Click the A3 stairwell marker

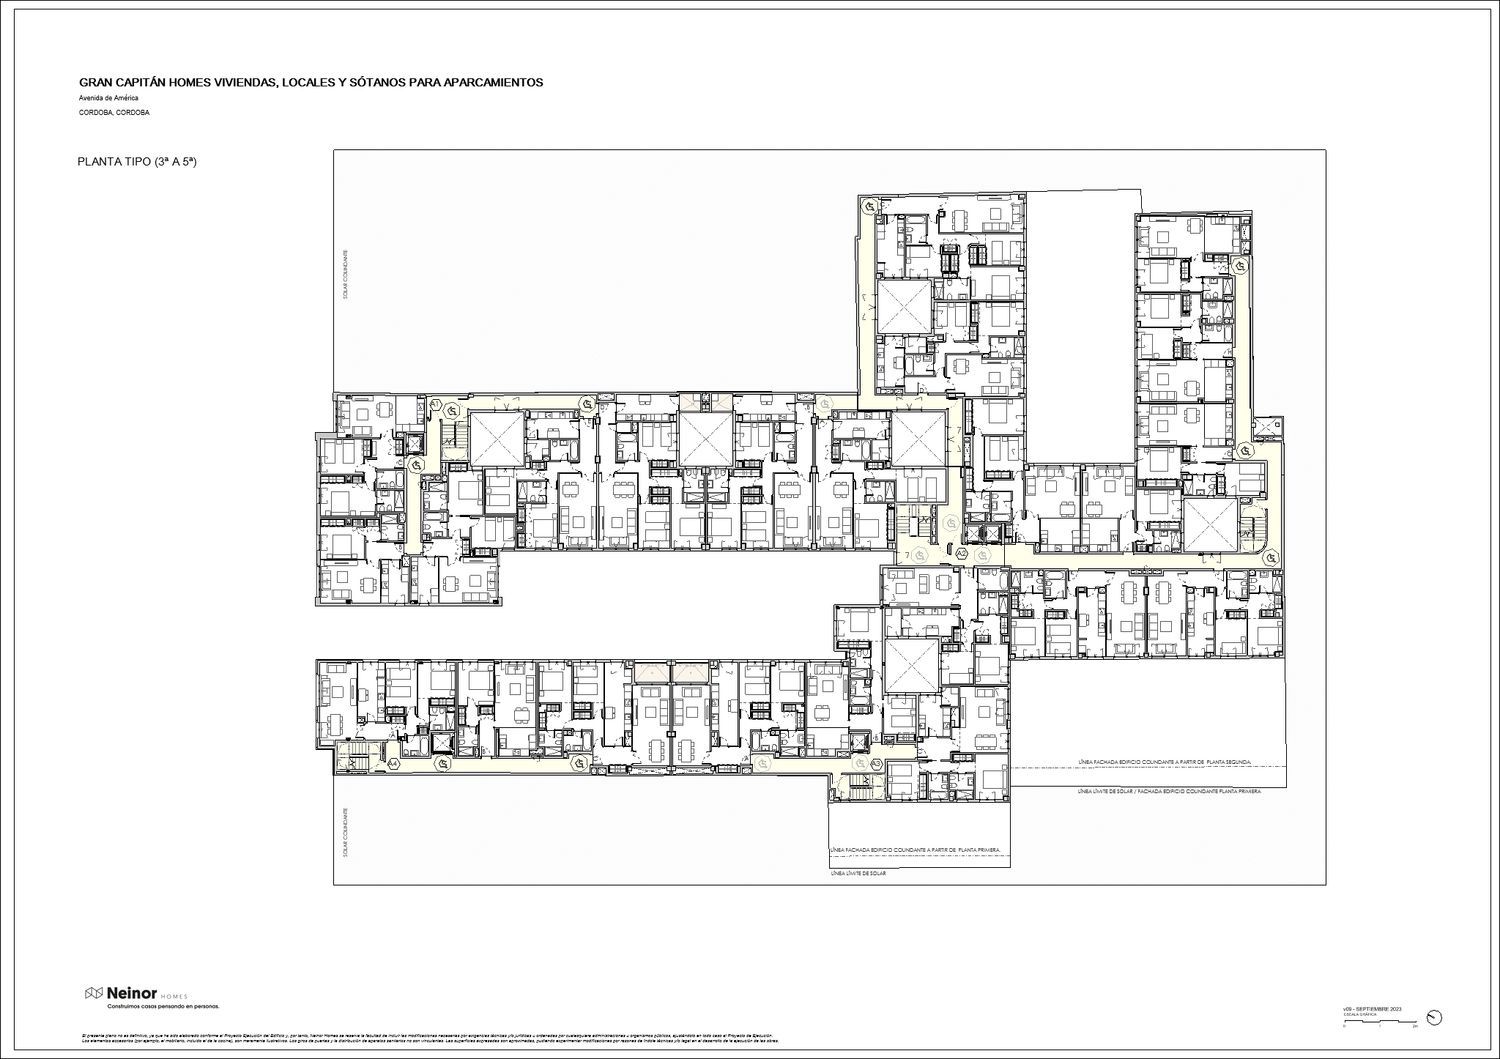(x=876, y=764)
